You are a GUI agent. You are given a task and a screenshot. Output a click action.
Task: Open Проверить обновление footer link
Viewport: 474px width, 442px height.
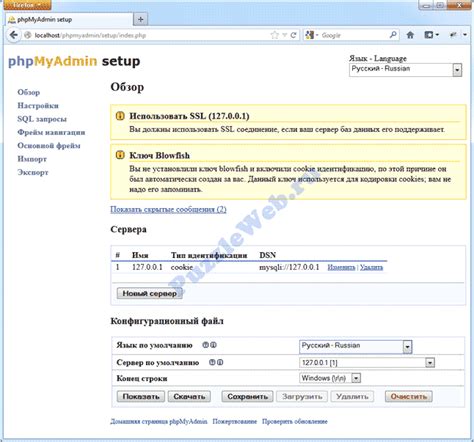(295, 421)
